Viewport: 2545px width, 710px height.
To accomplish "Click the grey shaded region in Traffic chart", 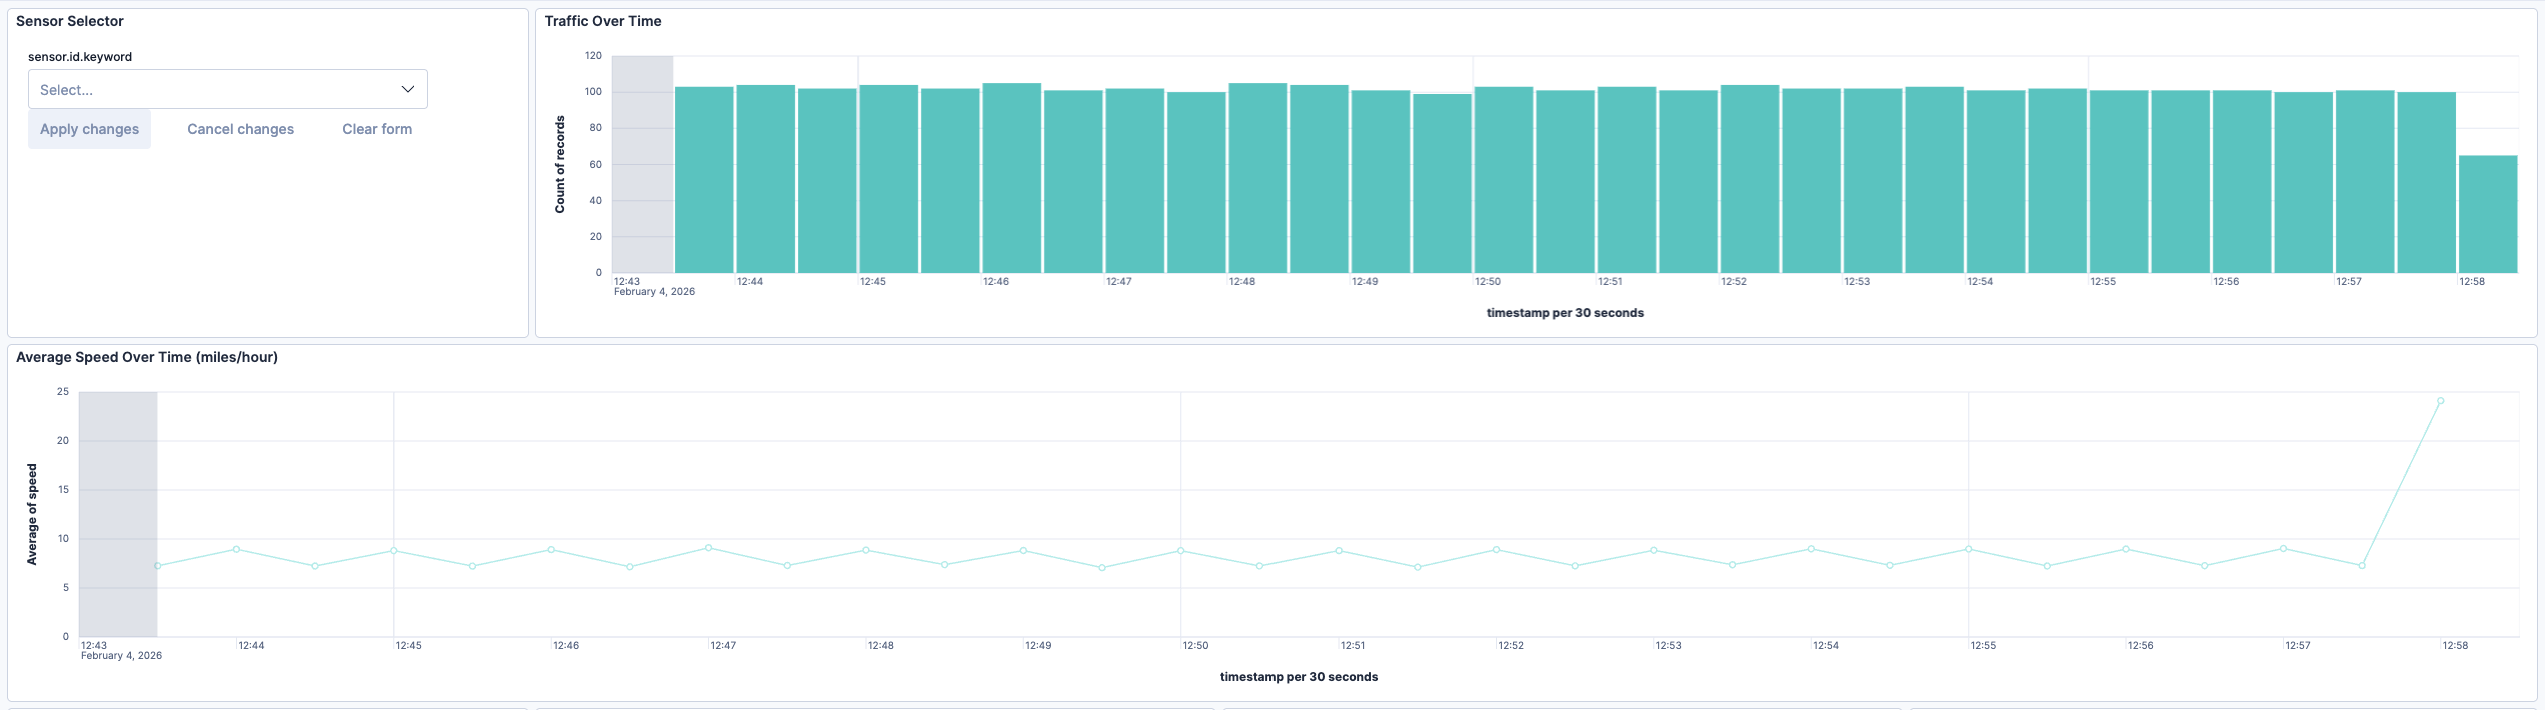I will (x=642, y=164).
